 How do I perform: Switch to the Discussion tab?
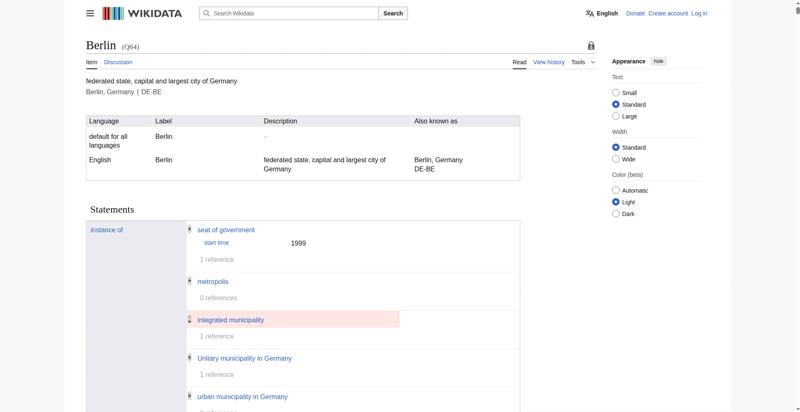pos(118,62)
